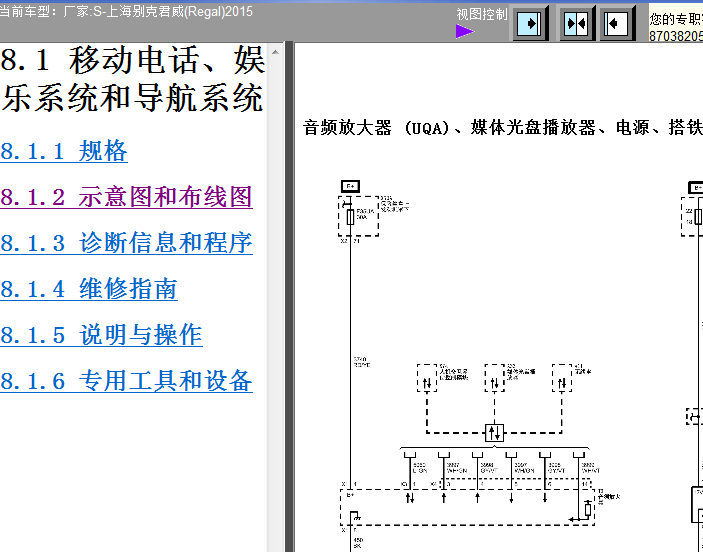The width and height of the screenshot is (703, 552).
Task: Click the B+ power symbol in diagram
Action: tap(350, 186)
